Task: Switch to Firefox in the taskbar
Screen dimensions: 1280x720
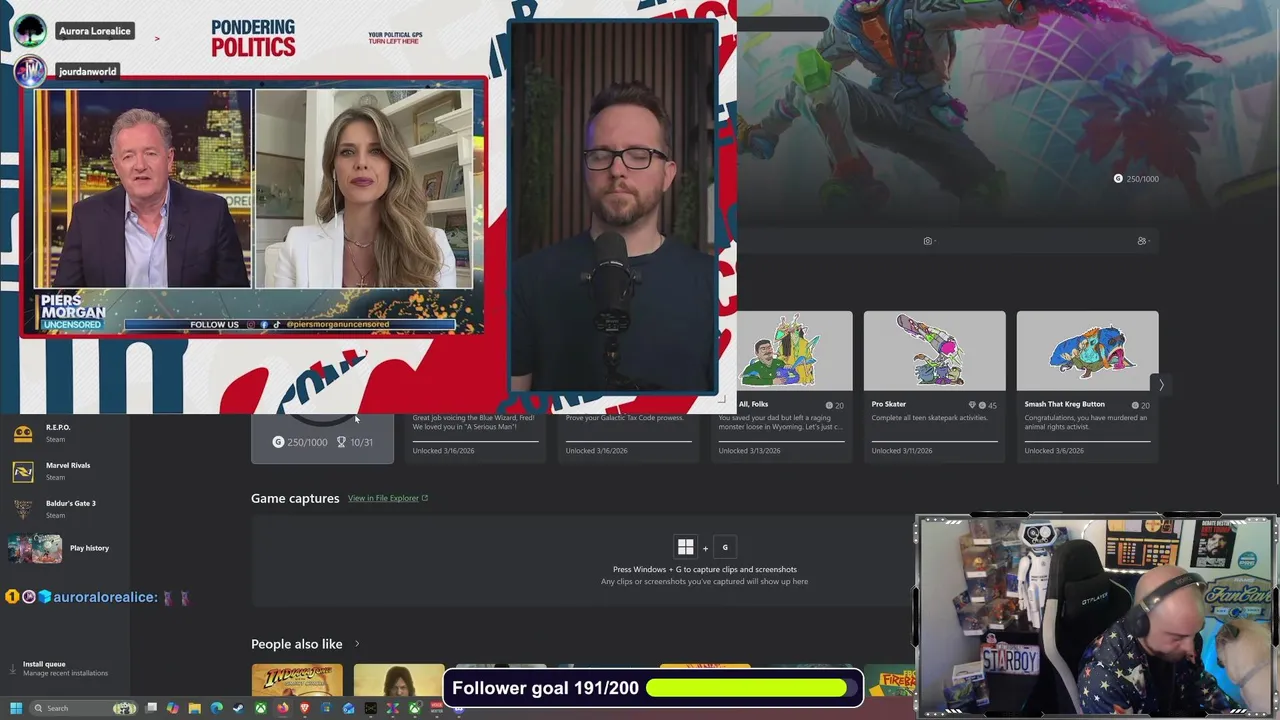Action: point(283,708)
